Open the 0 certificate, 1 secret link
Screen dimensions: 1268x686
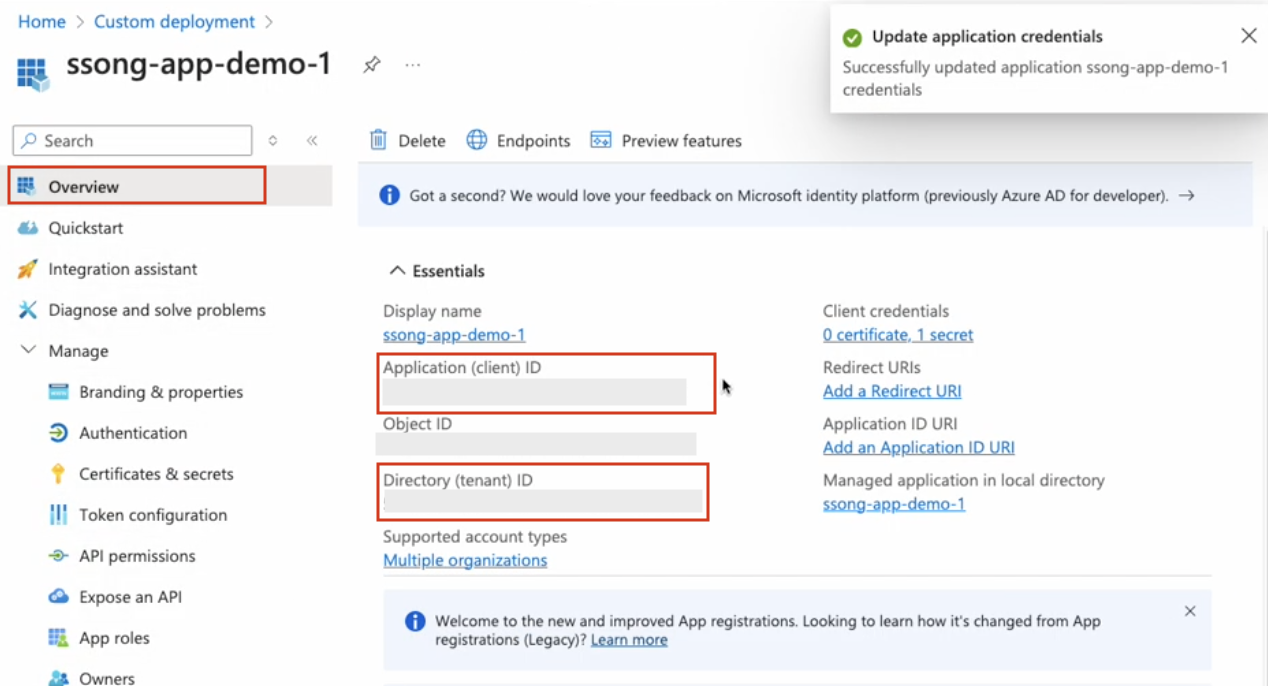[x=897, y=335]
